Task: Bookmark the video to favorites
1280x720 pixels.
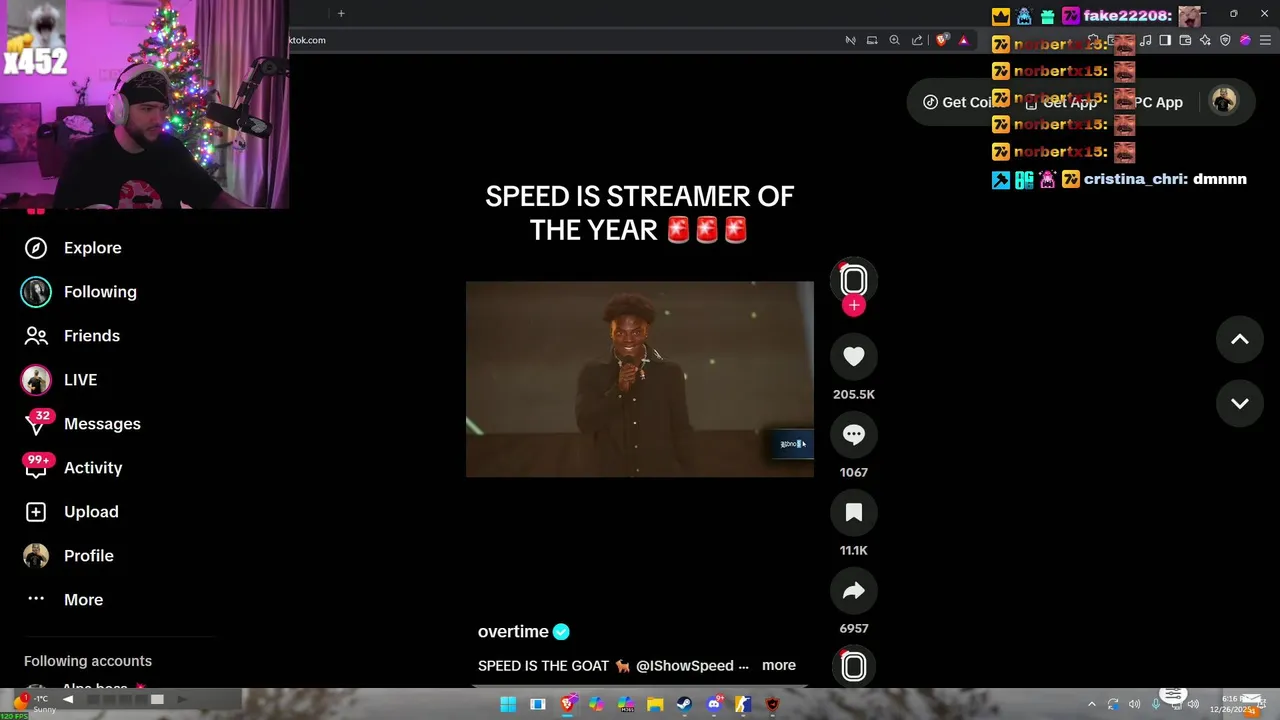Action: tap(854, 512)
